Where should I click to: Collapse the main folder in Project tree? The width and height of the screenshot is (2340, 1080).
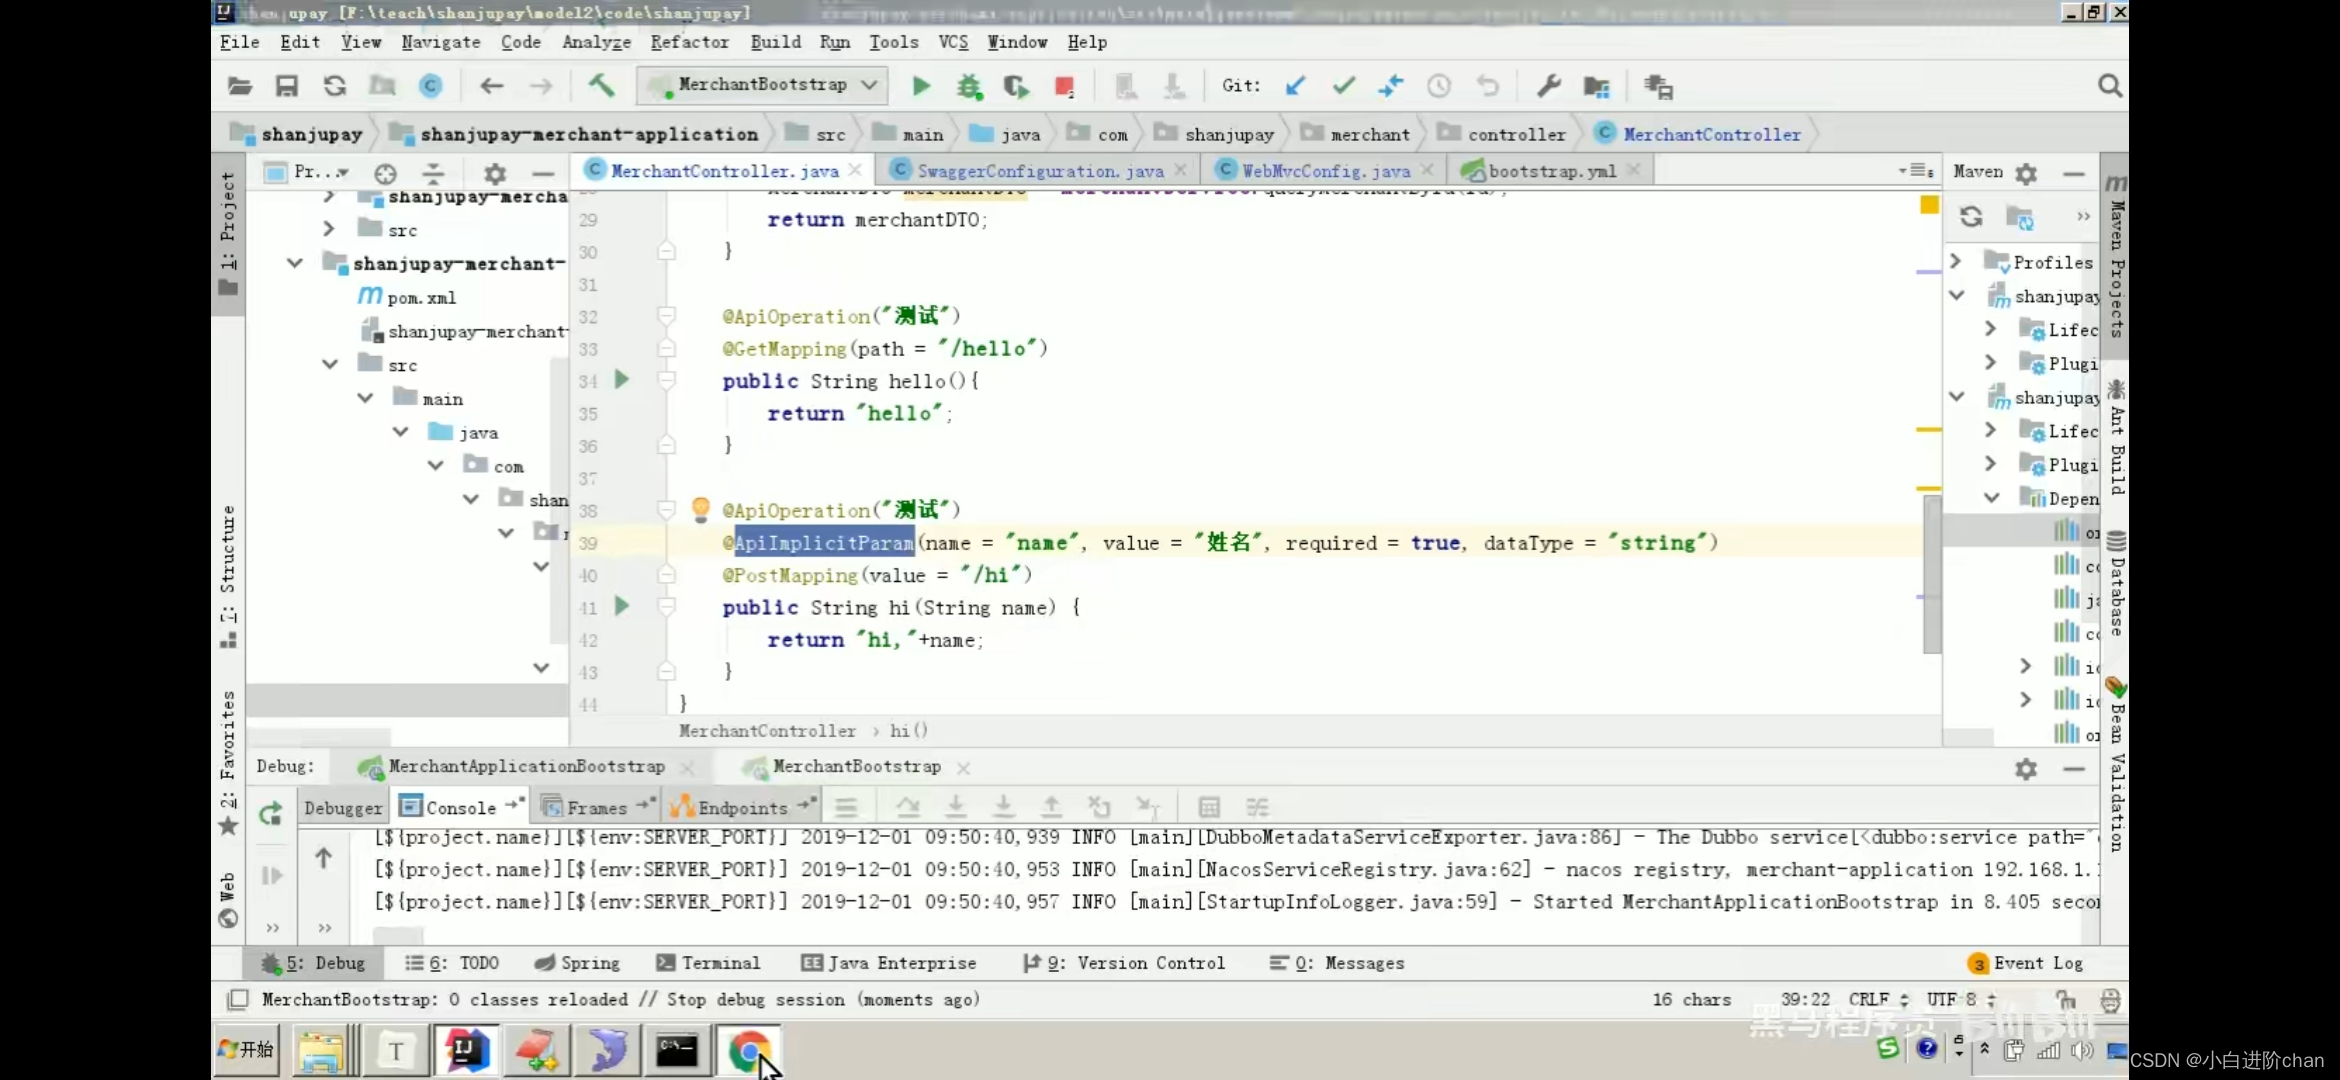[365, 398]
